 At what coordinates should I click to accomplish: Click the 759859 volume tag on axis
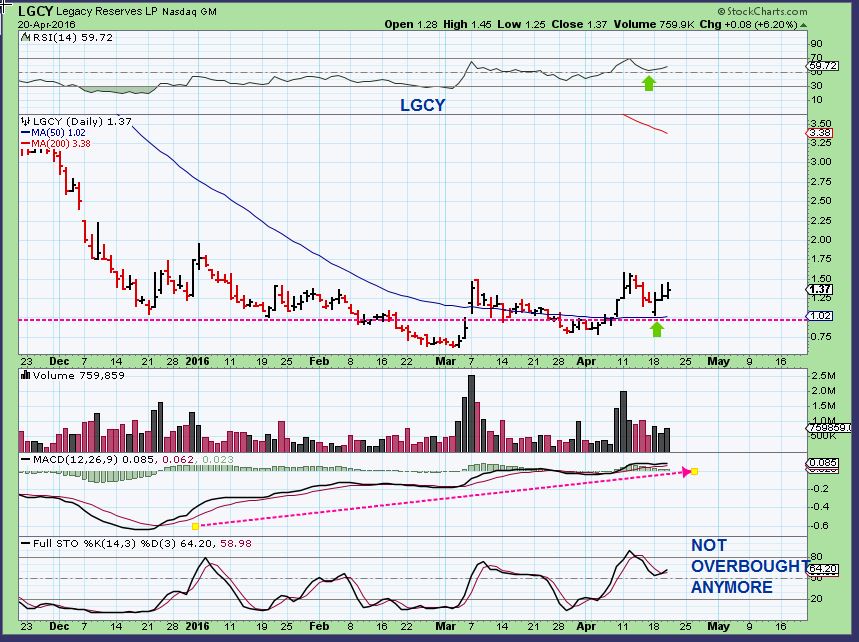pos(829,427)
